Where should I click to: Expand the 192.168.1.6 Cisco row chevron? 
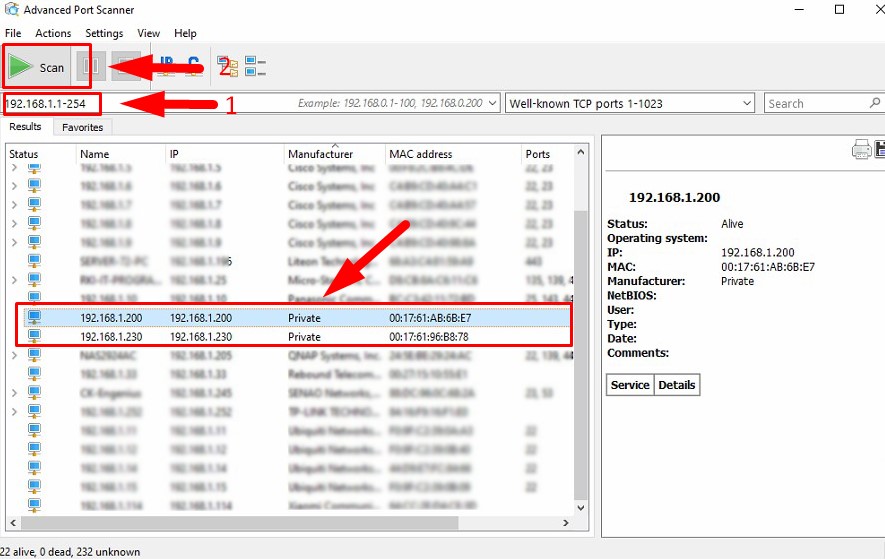[14, 186]
